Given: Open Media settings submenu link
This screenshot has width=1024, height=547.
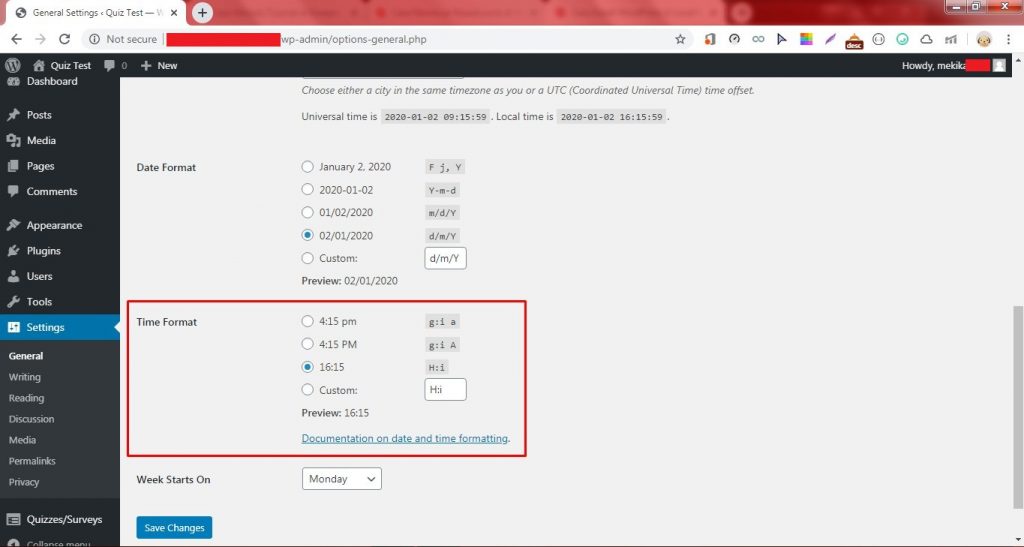Looking at the screenshot, I should [x=22, y=440].
